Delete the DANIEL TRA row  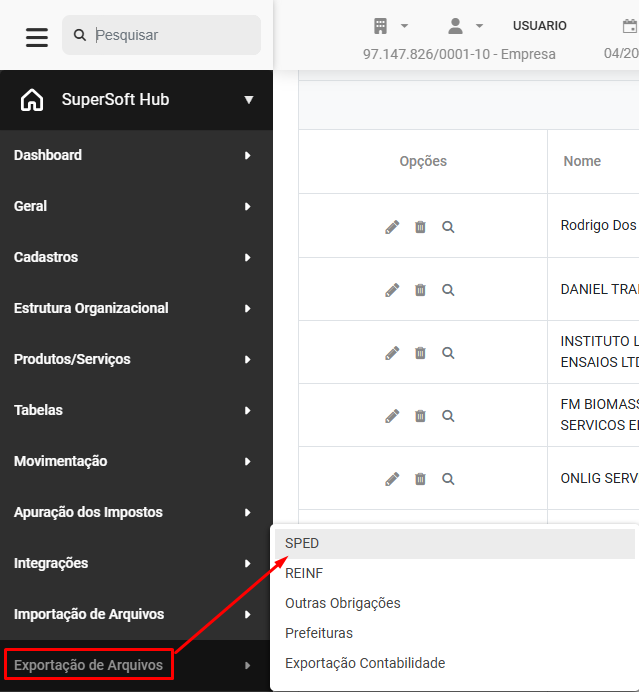pyautogui.click(x=420, y=290)
